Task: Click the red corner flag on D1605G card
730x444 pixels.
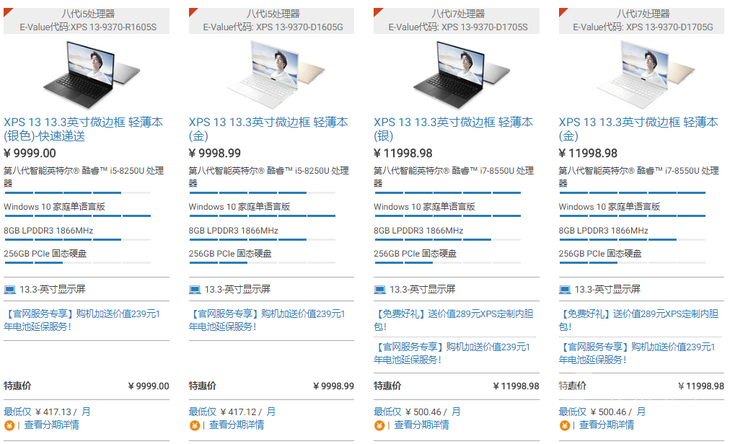Action: [x=193, y=12]
